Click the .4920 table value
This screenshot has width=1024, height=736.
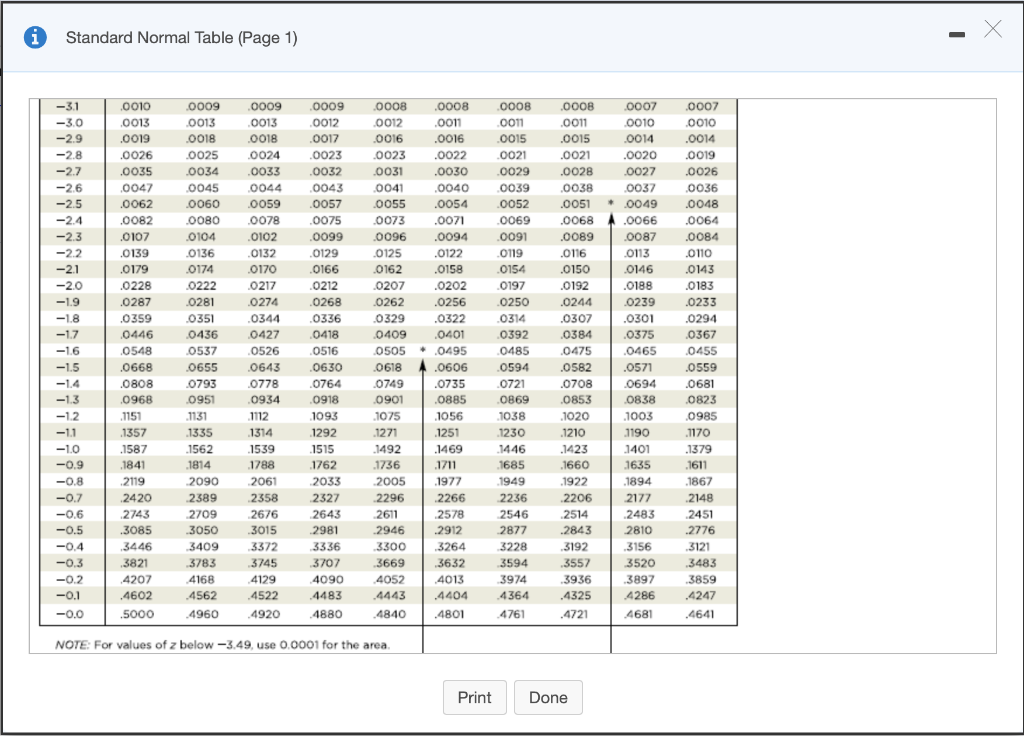(x=264, y=614)
